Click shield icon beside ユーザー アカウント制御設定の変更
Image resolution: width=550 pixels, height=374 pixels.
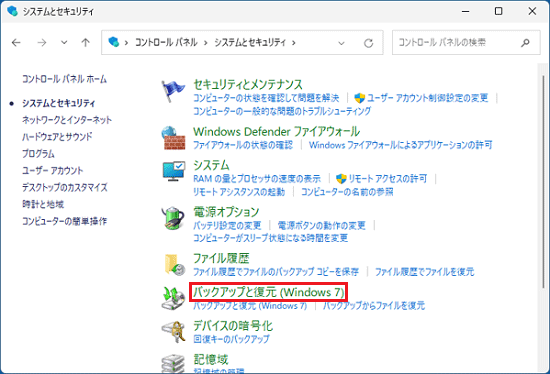[x=360, y=98]
